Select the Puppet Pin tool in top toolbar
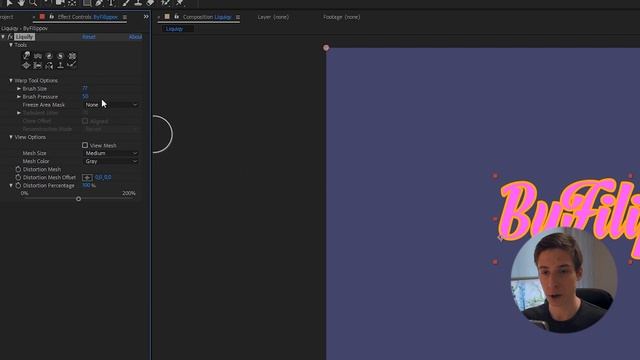The image size is (640, 360). pyautogui.click(x=180, y=3)
